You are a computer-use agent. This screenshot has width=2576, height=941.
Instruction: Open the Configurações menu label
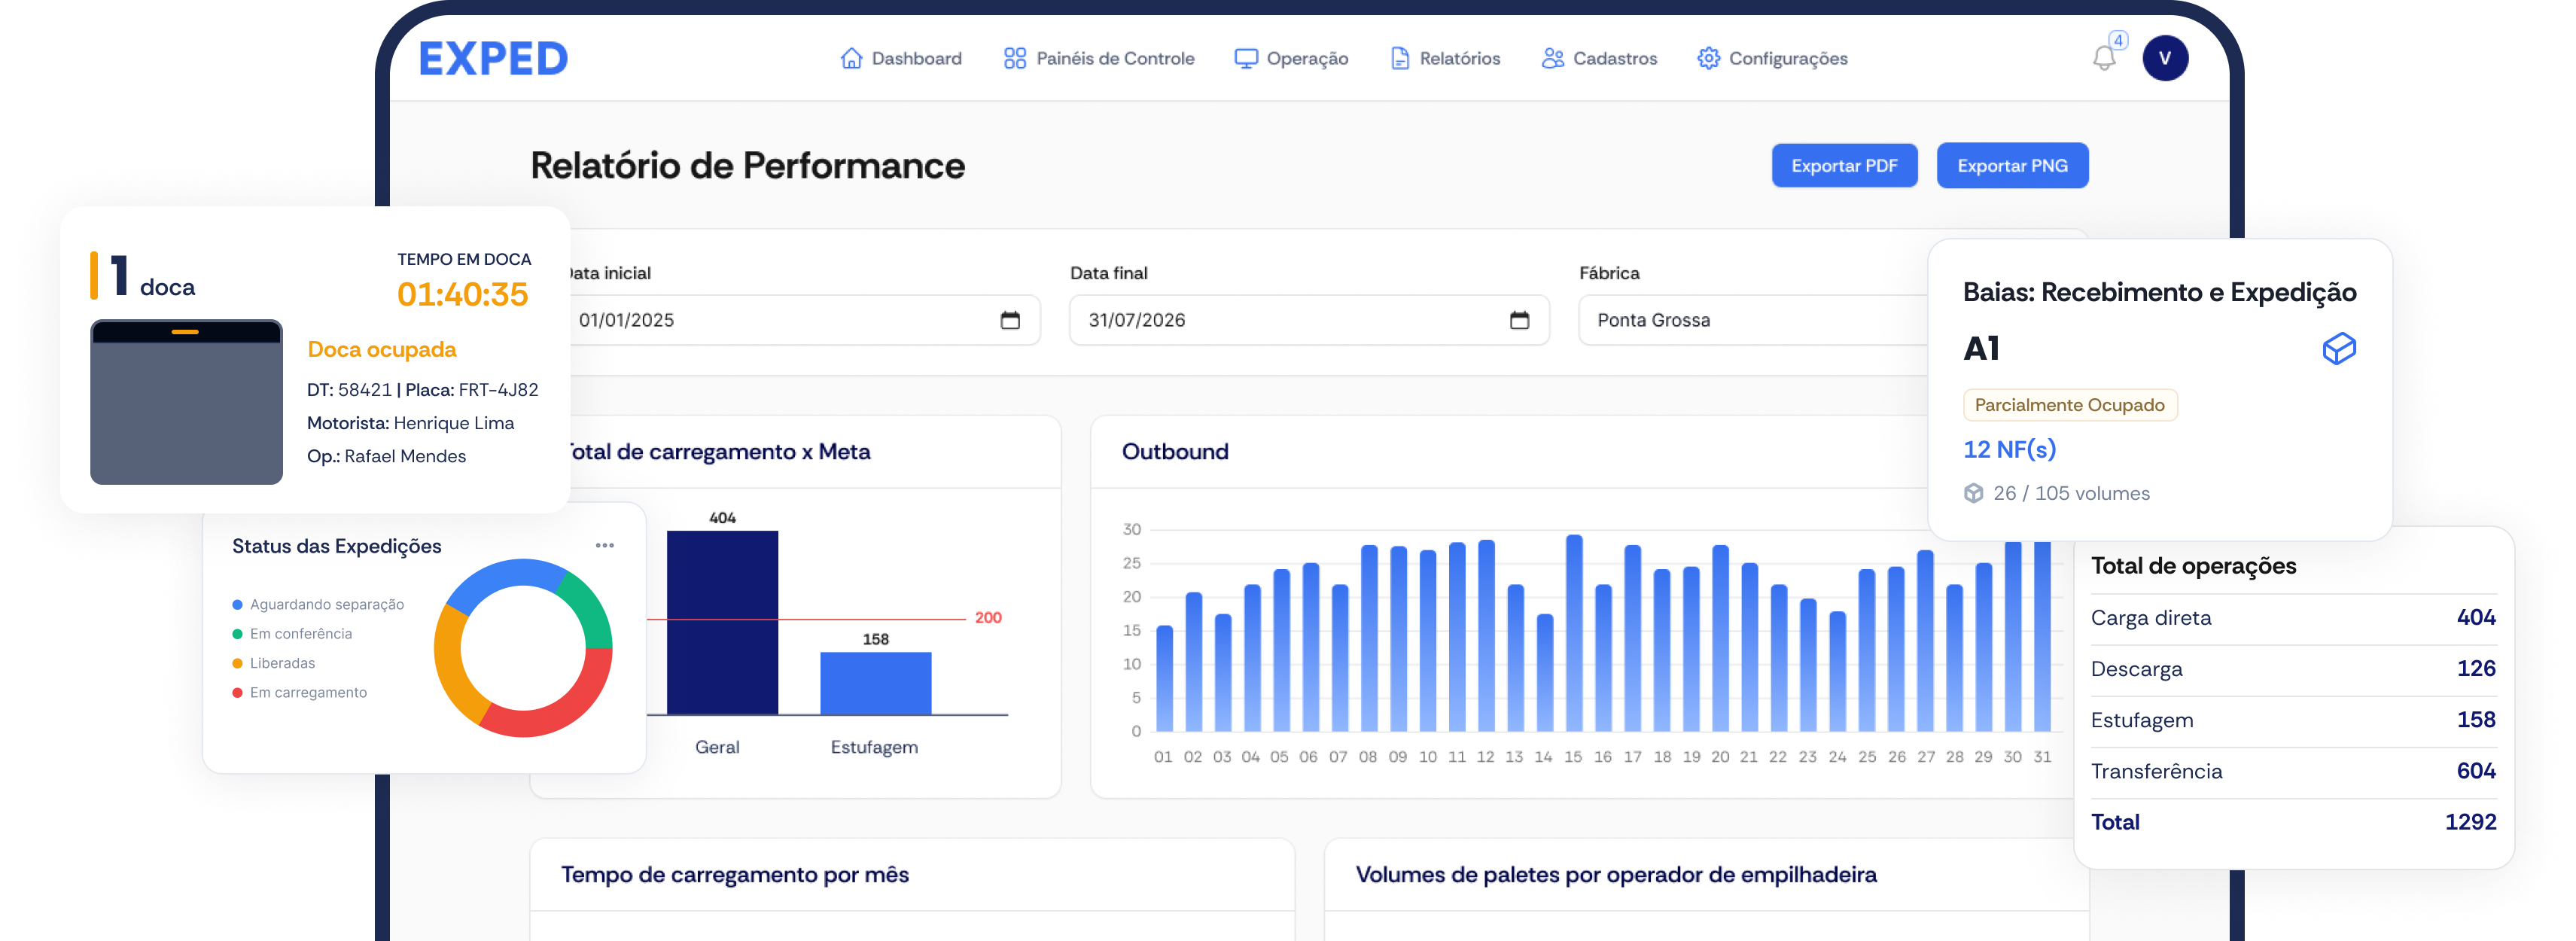tap(1788, 58)
